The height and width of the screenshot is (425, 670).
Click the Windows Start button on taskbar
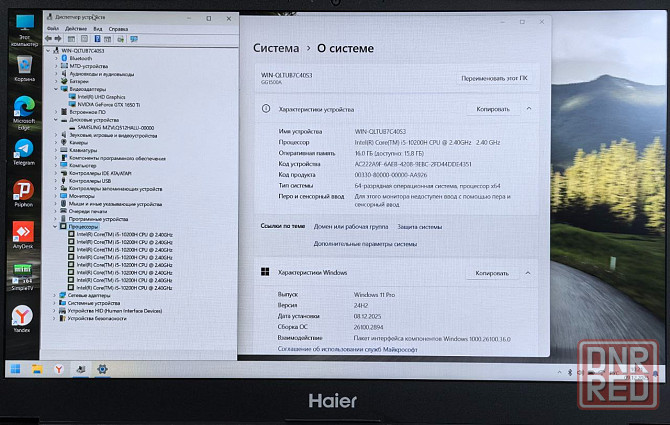pos(15,369)
